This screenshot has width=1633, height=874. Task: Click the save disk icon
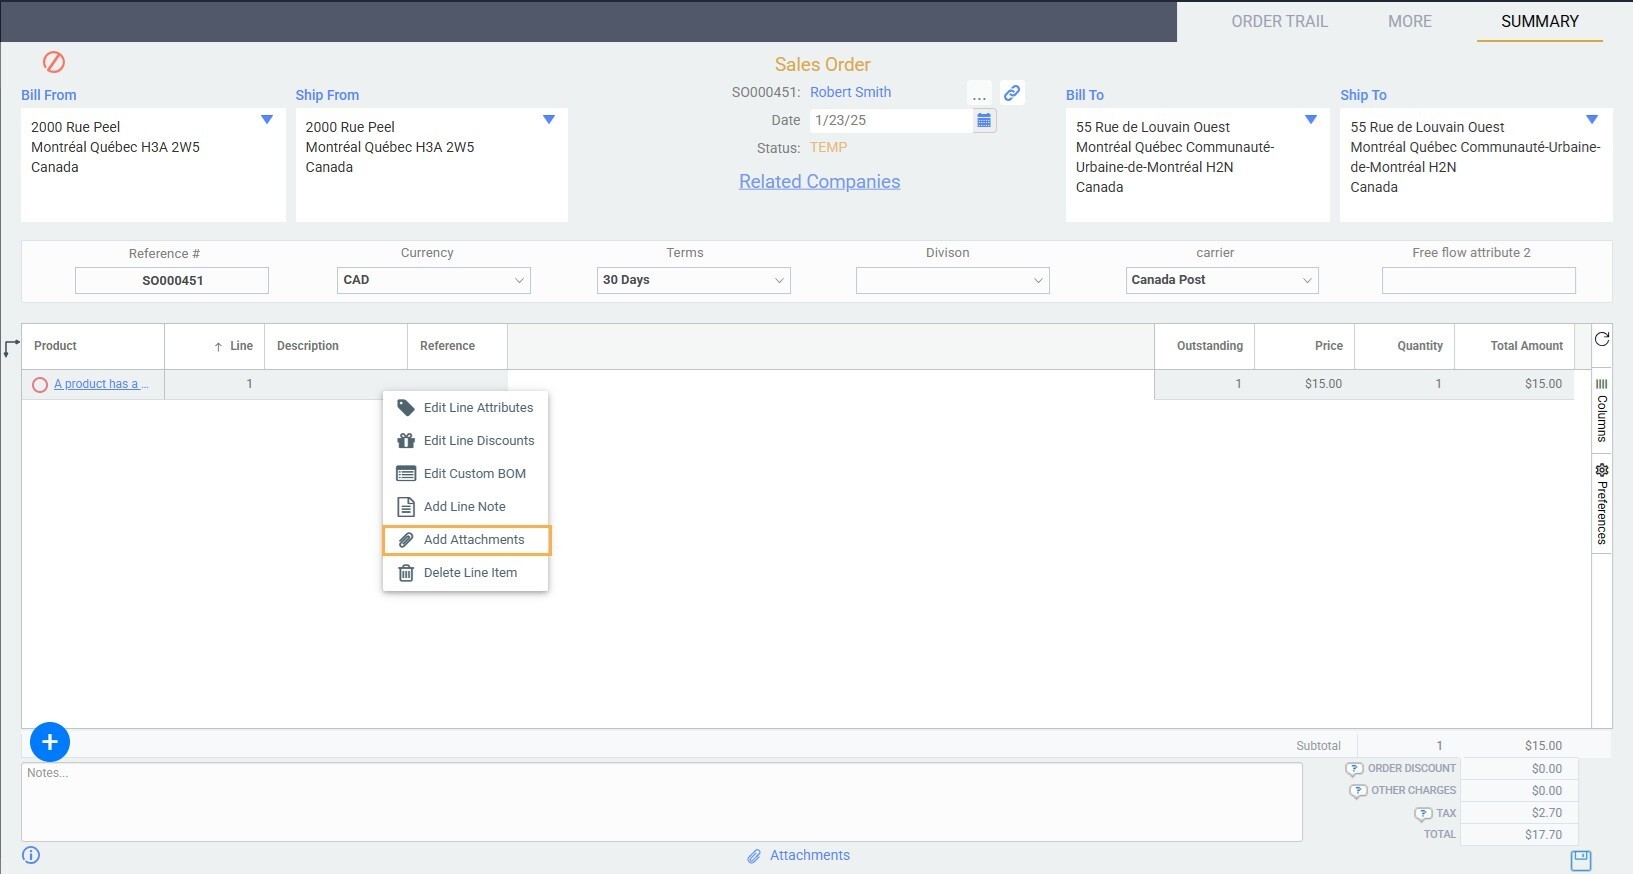pos(1580,860)
